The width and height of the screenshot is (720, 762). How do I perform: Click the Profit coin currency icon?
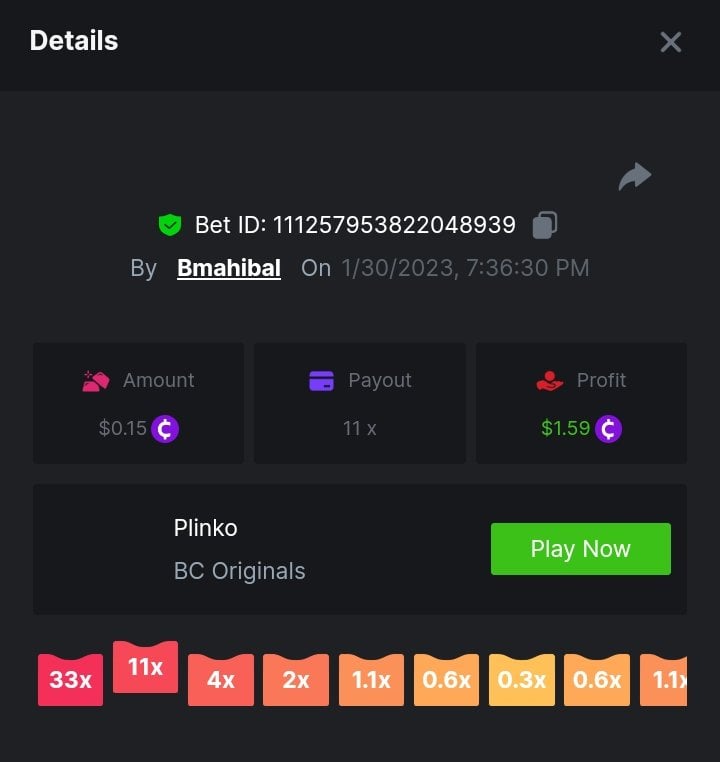pos(608,429)
